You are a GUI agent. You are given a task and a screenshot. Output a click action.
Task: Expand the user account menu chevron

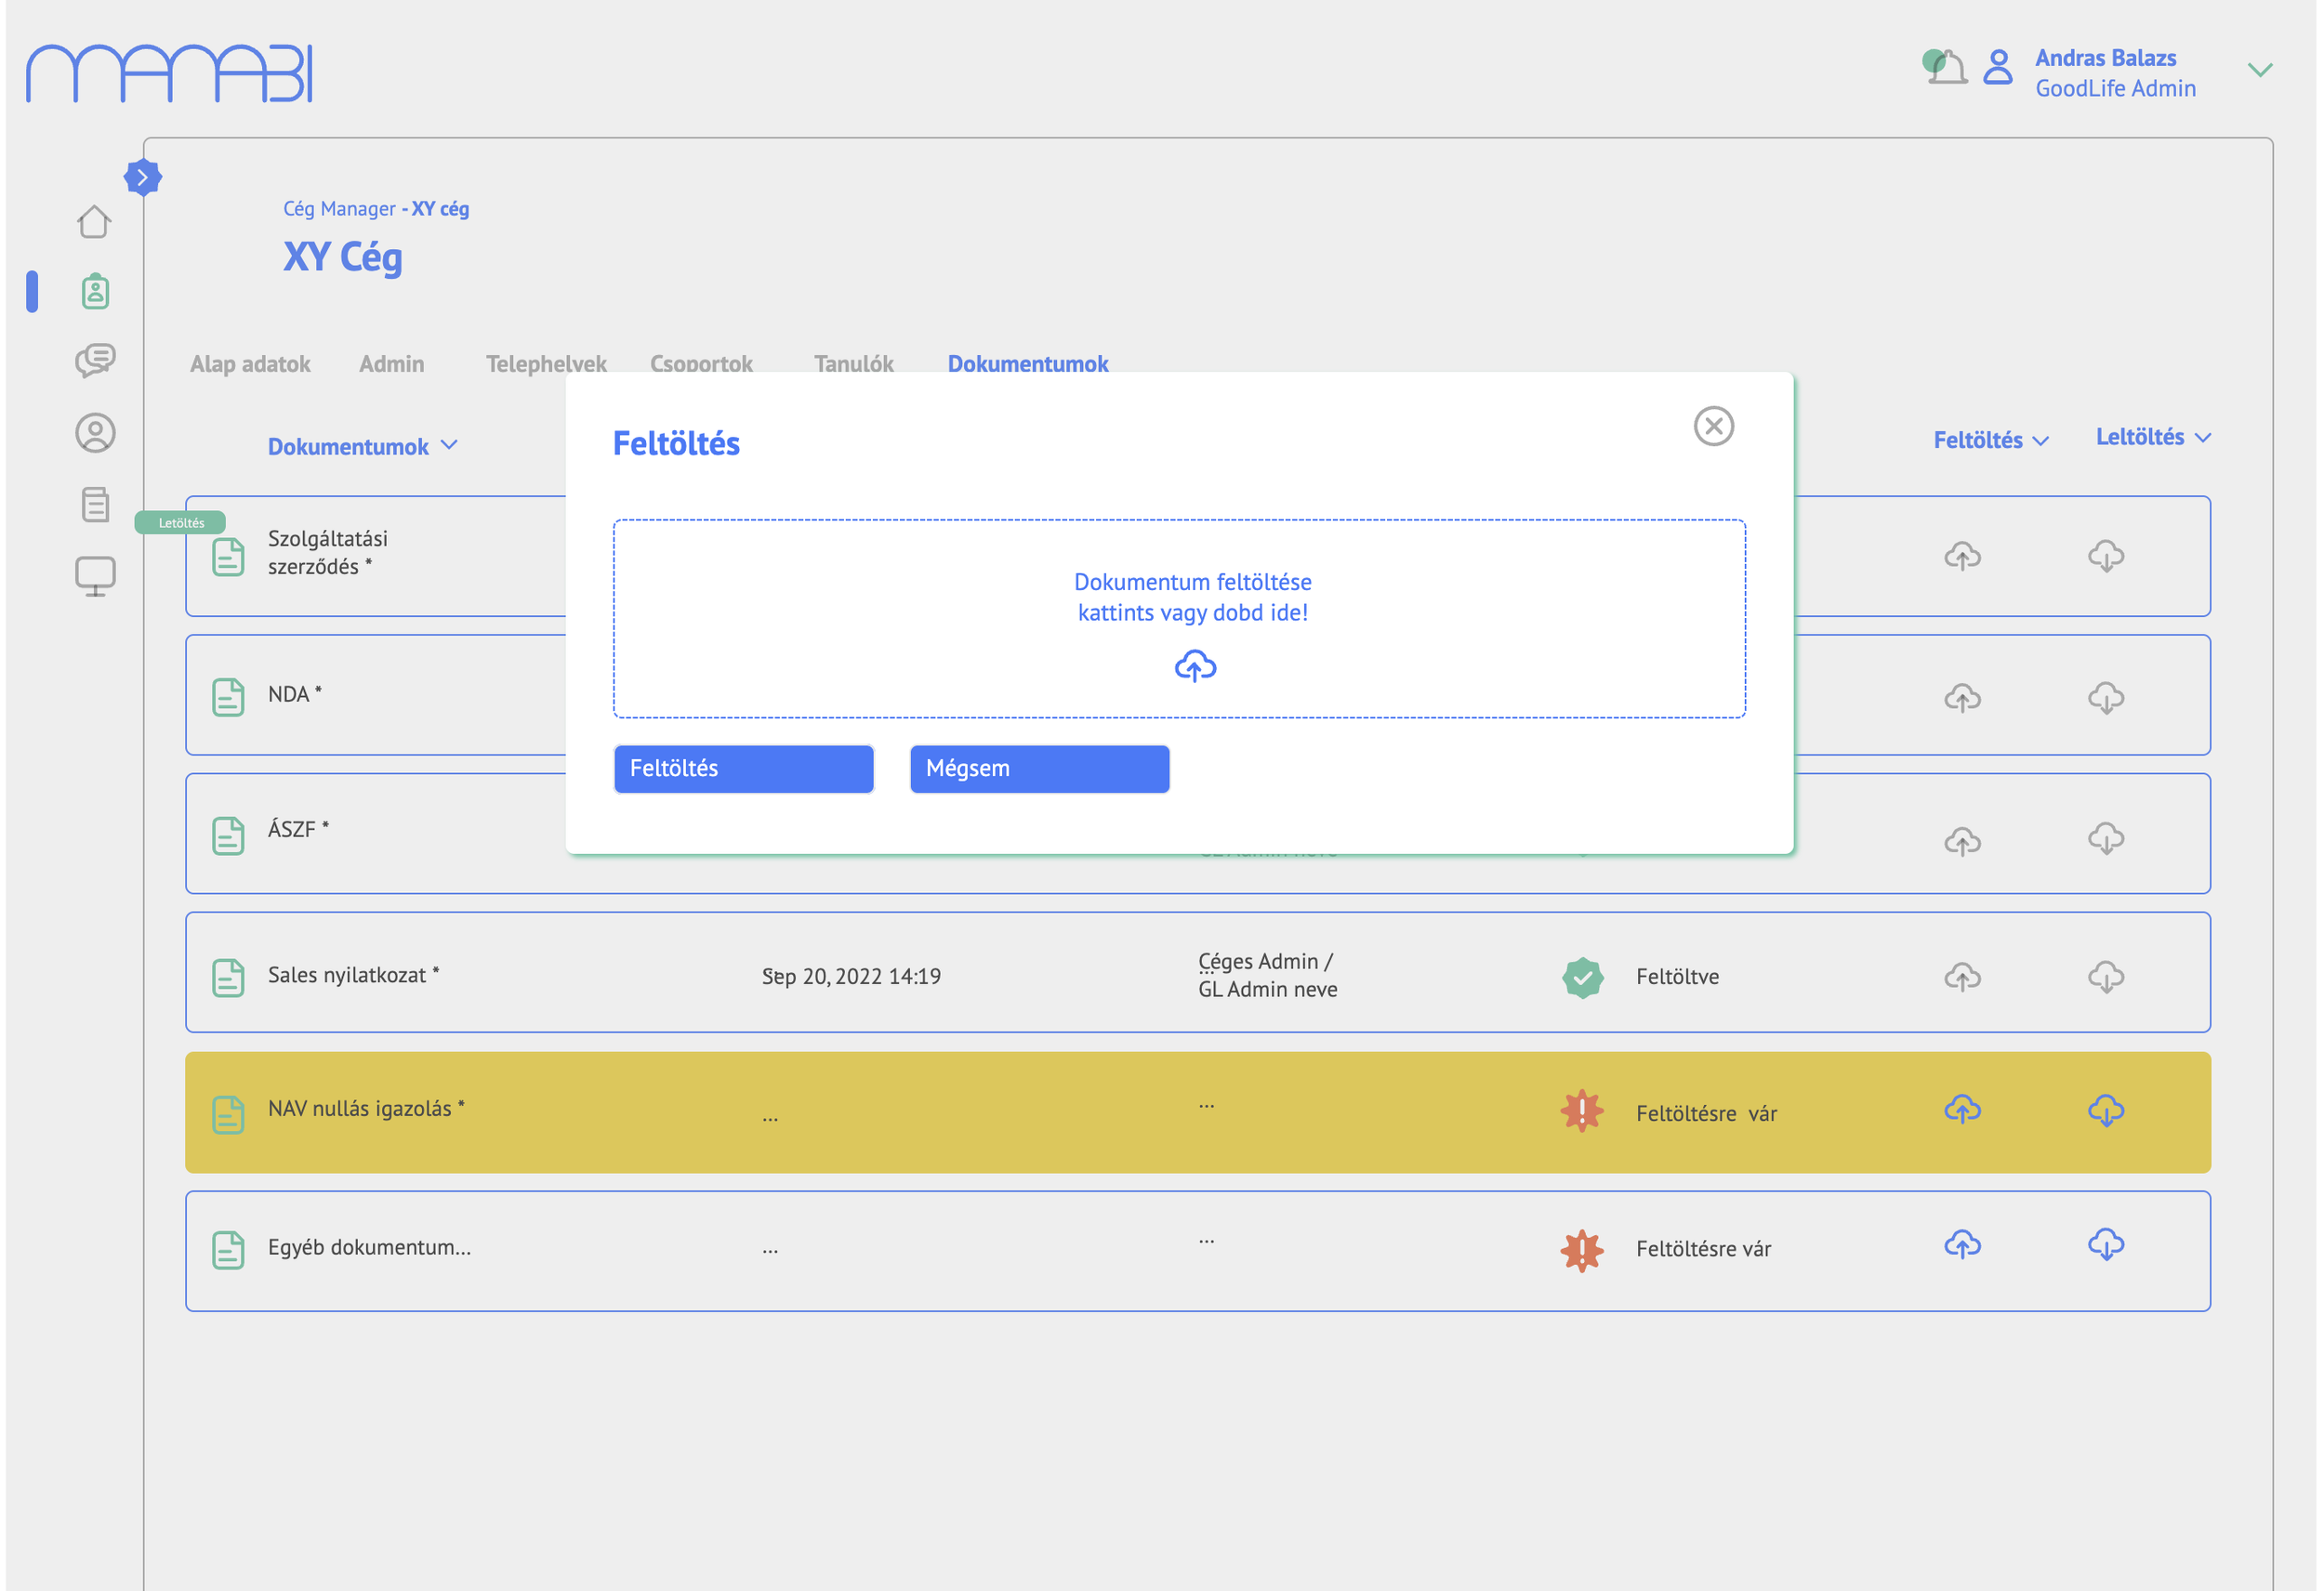[x=2259, y=70]
